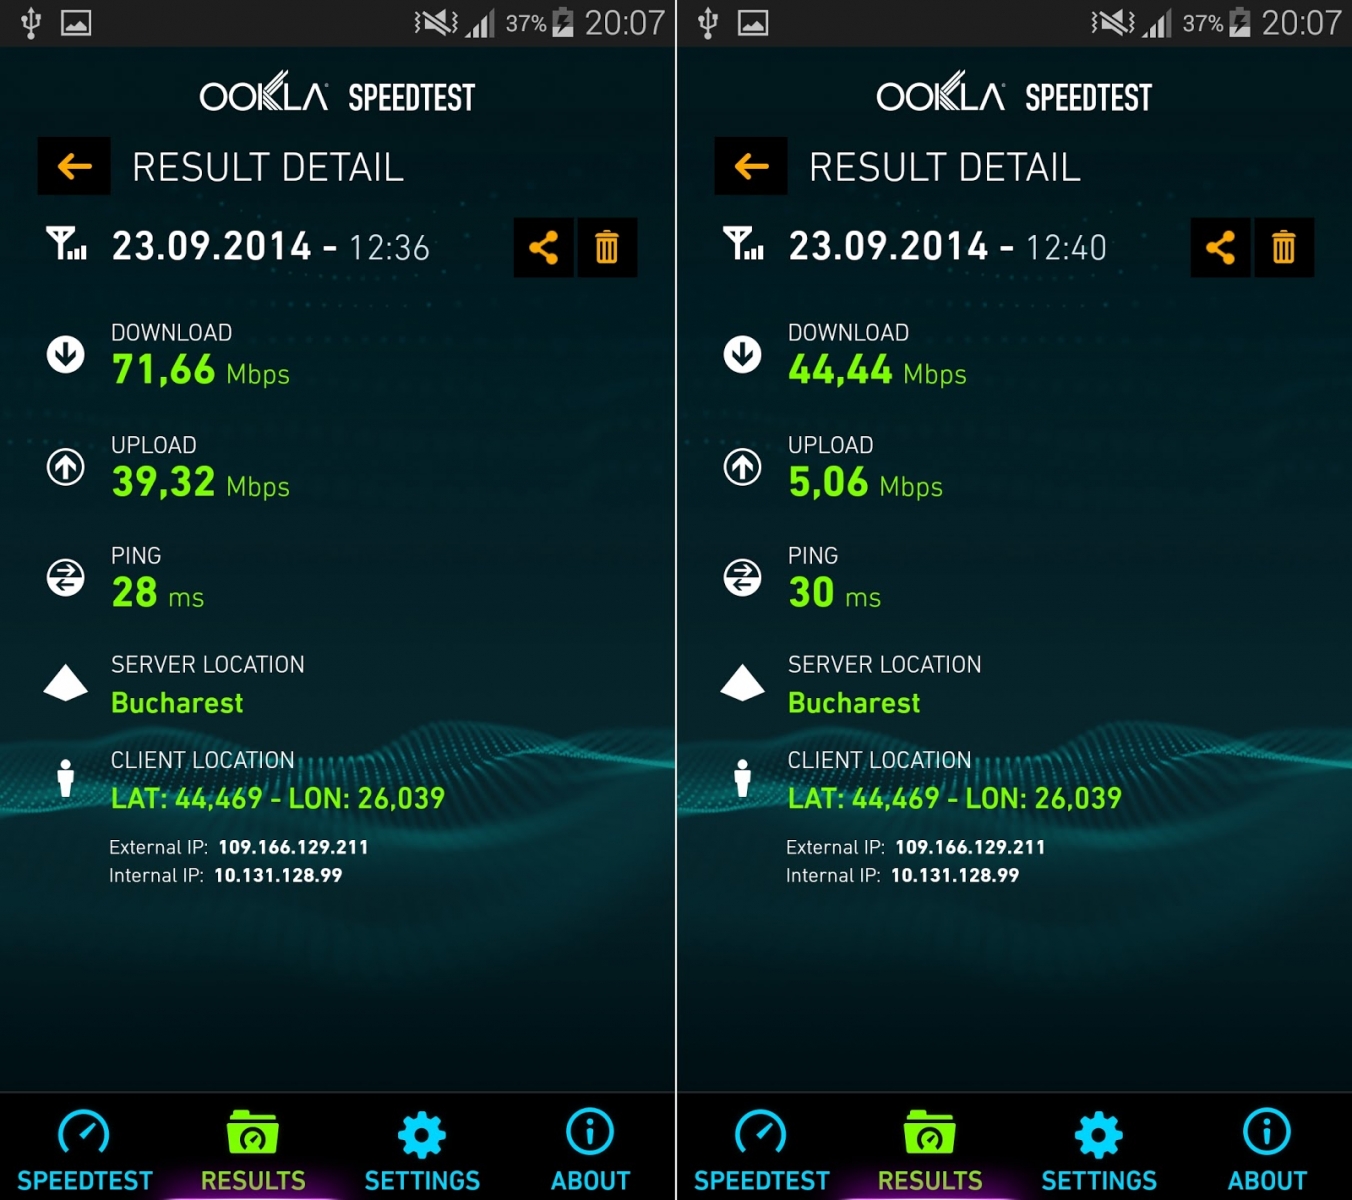Share the 12:40 speed test result
Image resolution: width=1352 pixels, height=1200 pixels.
1220,247
